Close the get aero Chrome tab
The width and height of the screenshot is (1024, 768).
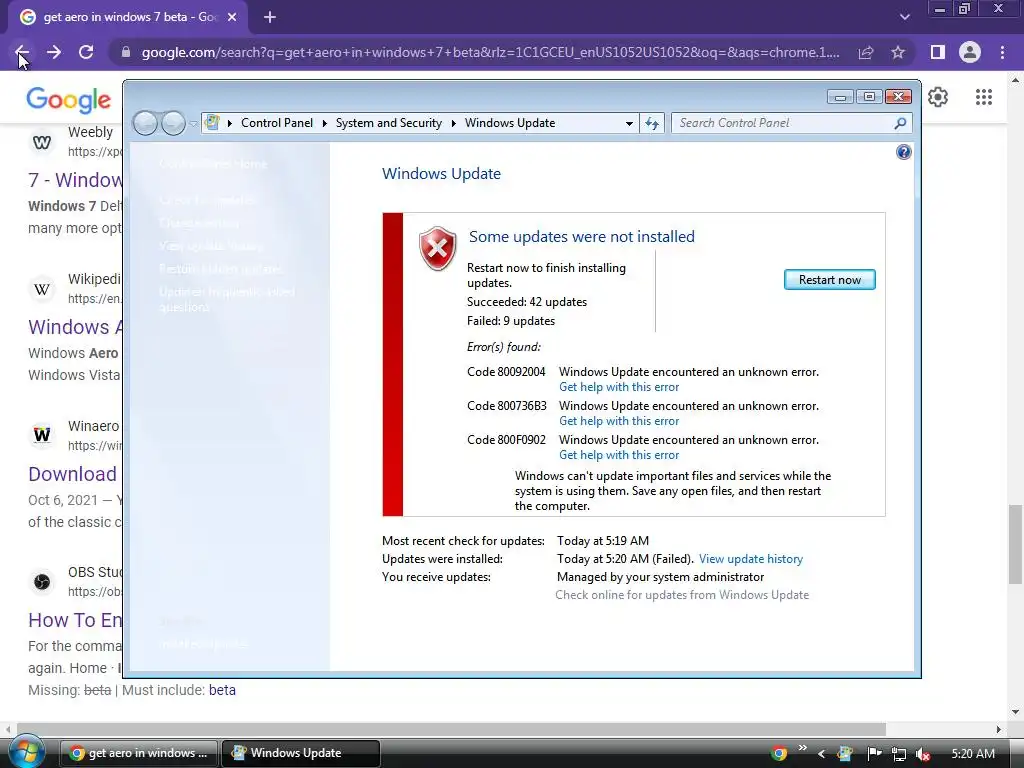tap(232, 17)
